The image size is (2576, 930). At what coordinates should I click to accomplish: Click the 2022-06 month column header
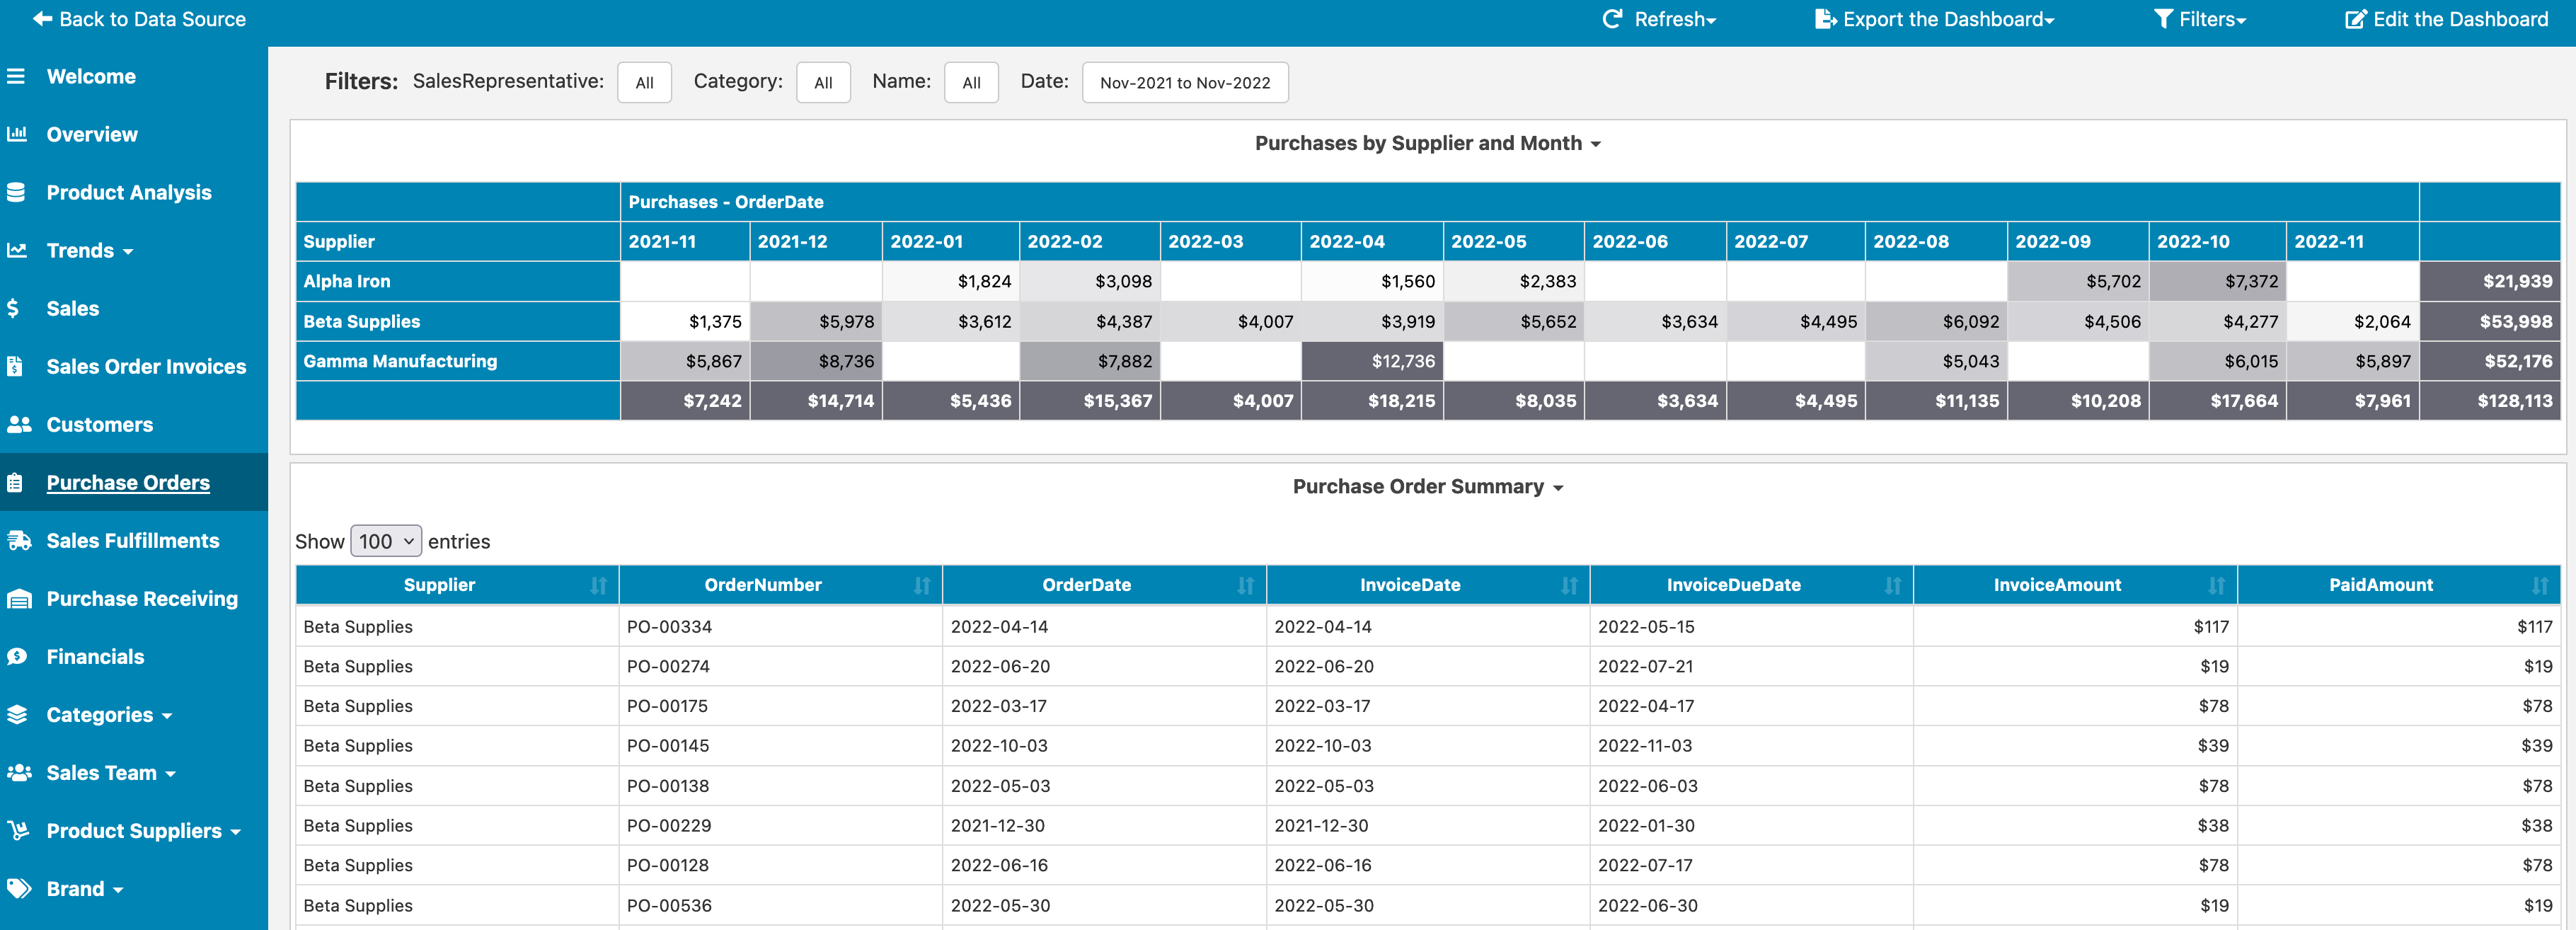click(1655, 241)
